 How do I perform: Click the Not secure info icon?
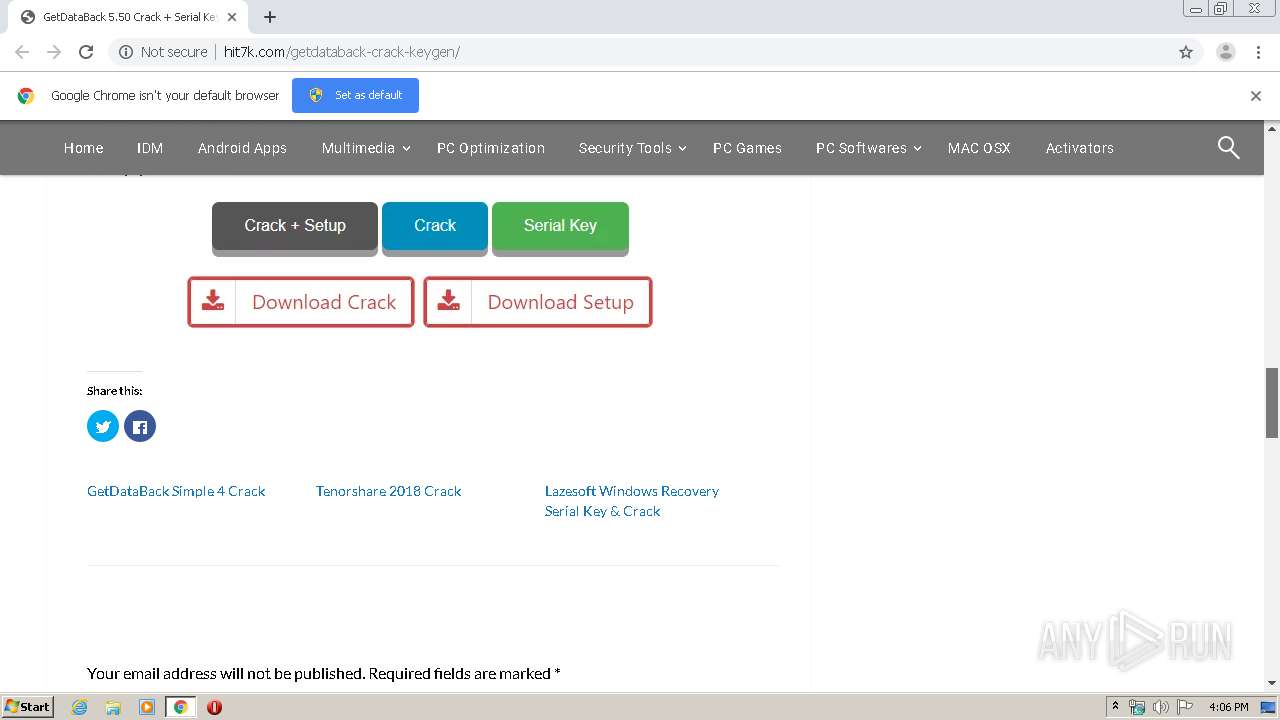(126, 52)
